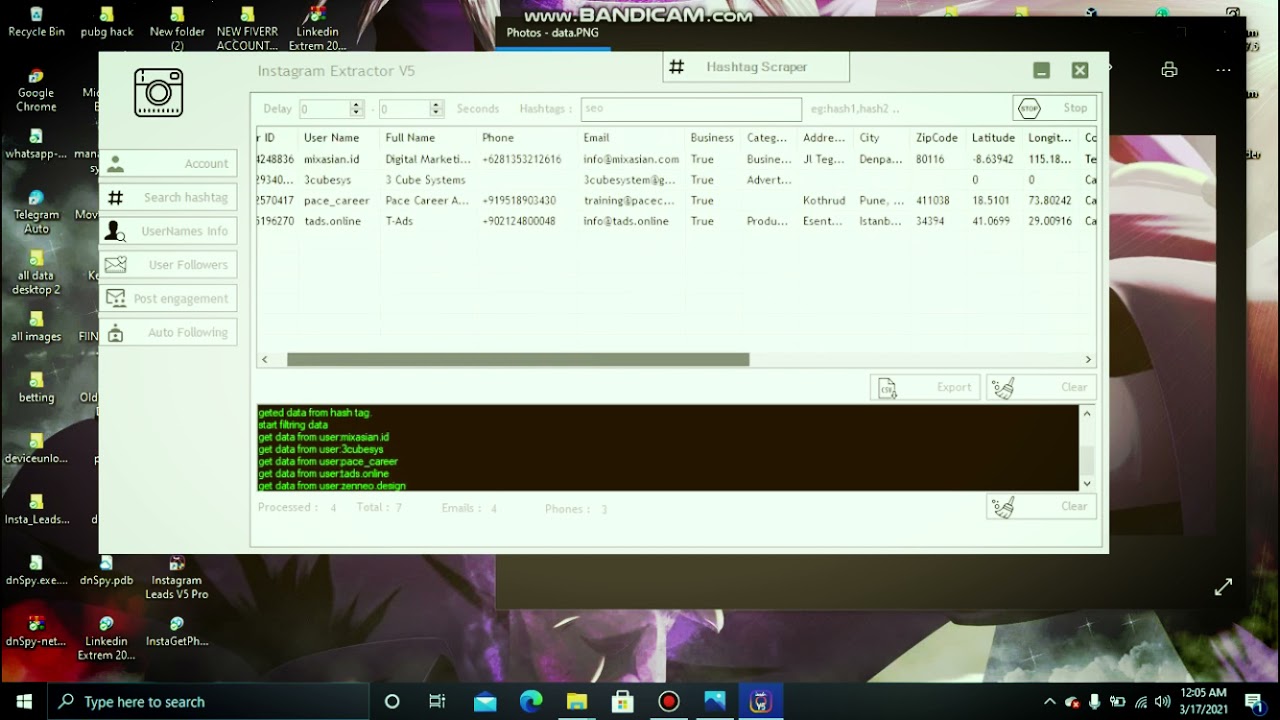The image size is (1280, 720).
Task: Click the Photos window print icon
Action: [x=1169, y=70]
